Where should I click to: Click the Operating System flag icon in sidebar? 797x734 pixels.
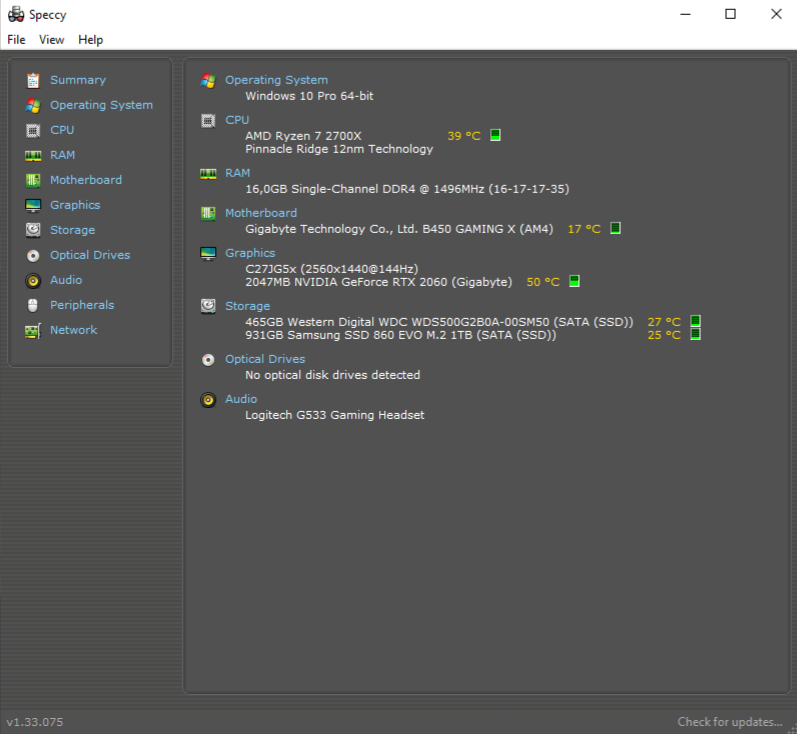pyautogui.click(x=33, y=105)
